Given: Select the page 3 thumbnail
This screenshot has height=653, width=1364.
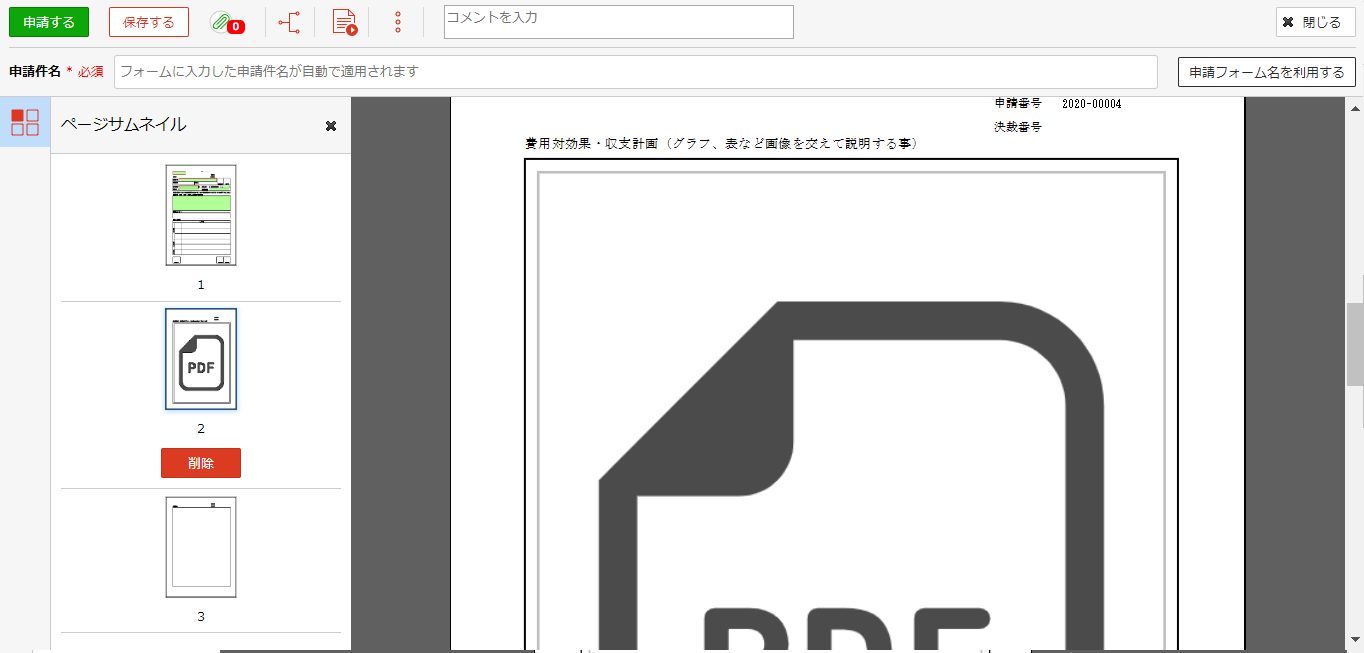Looking at the screenshot, I should [201, 547].
